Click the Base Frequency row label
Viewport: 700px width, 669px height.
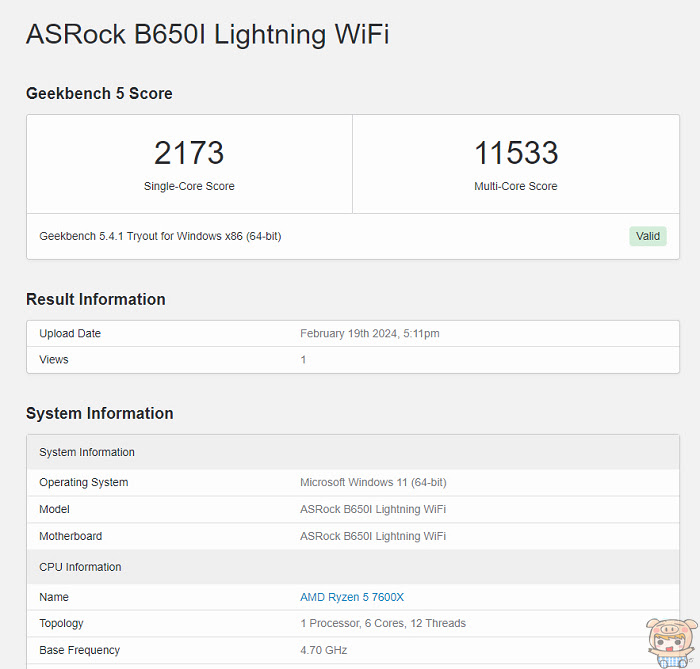pyautogui.click(x=79, y=650)
